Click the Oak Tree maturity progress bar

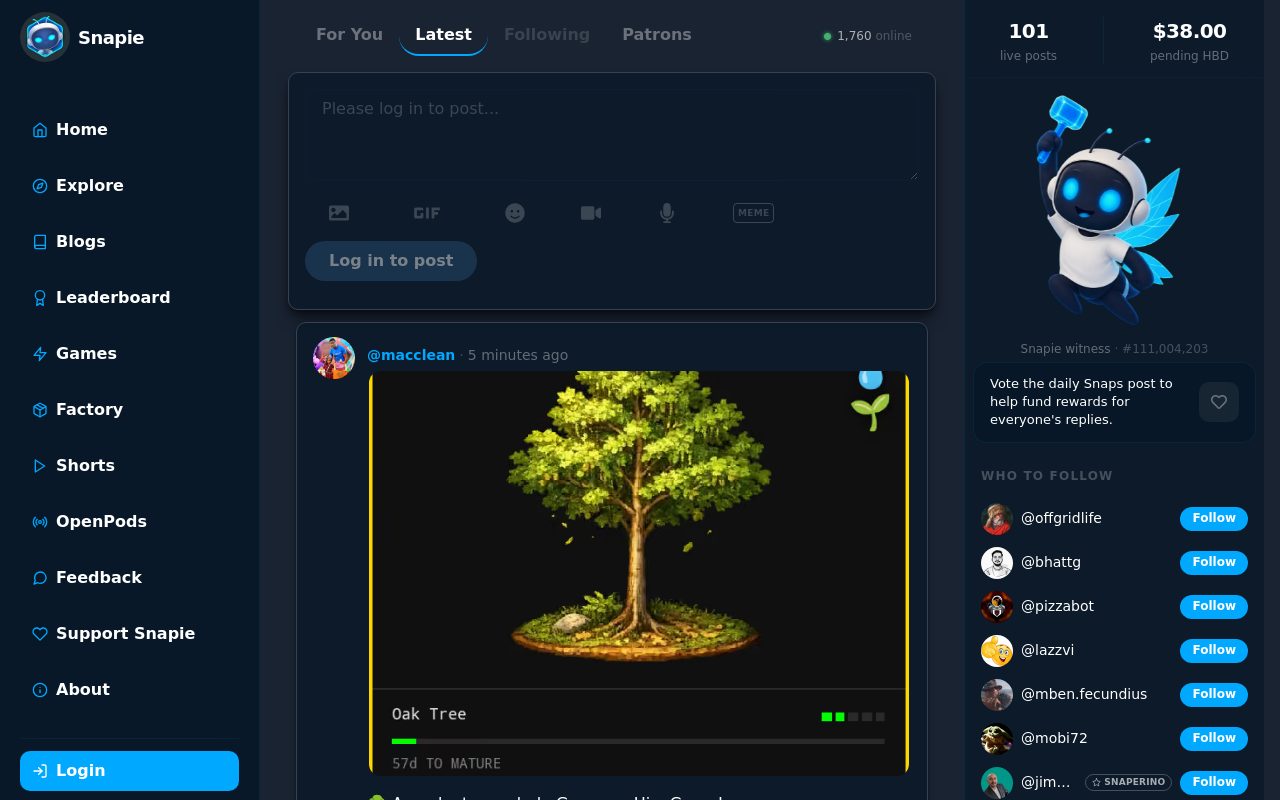click(x=638, y=741)
